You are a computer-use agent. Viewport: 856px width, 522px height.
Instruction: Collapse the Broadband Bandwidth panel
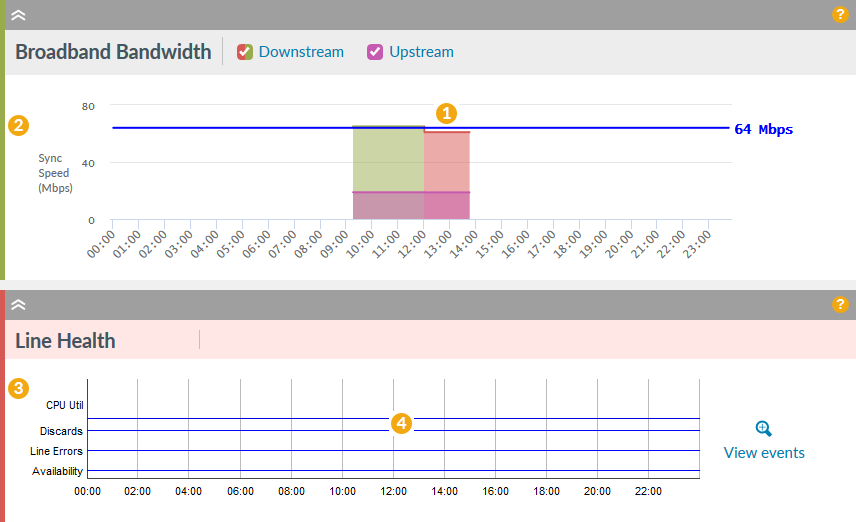[x=18, y=15]
